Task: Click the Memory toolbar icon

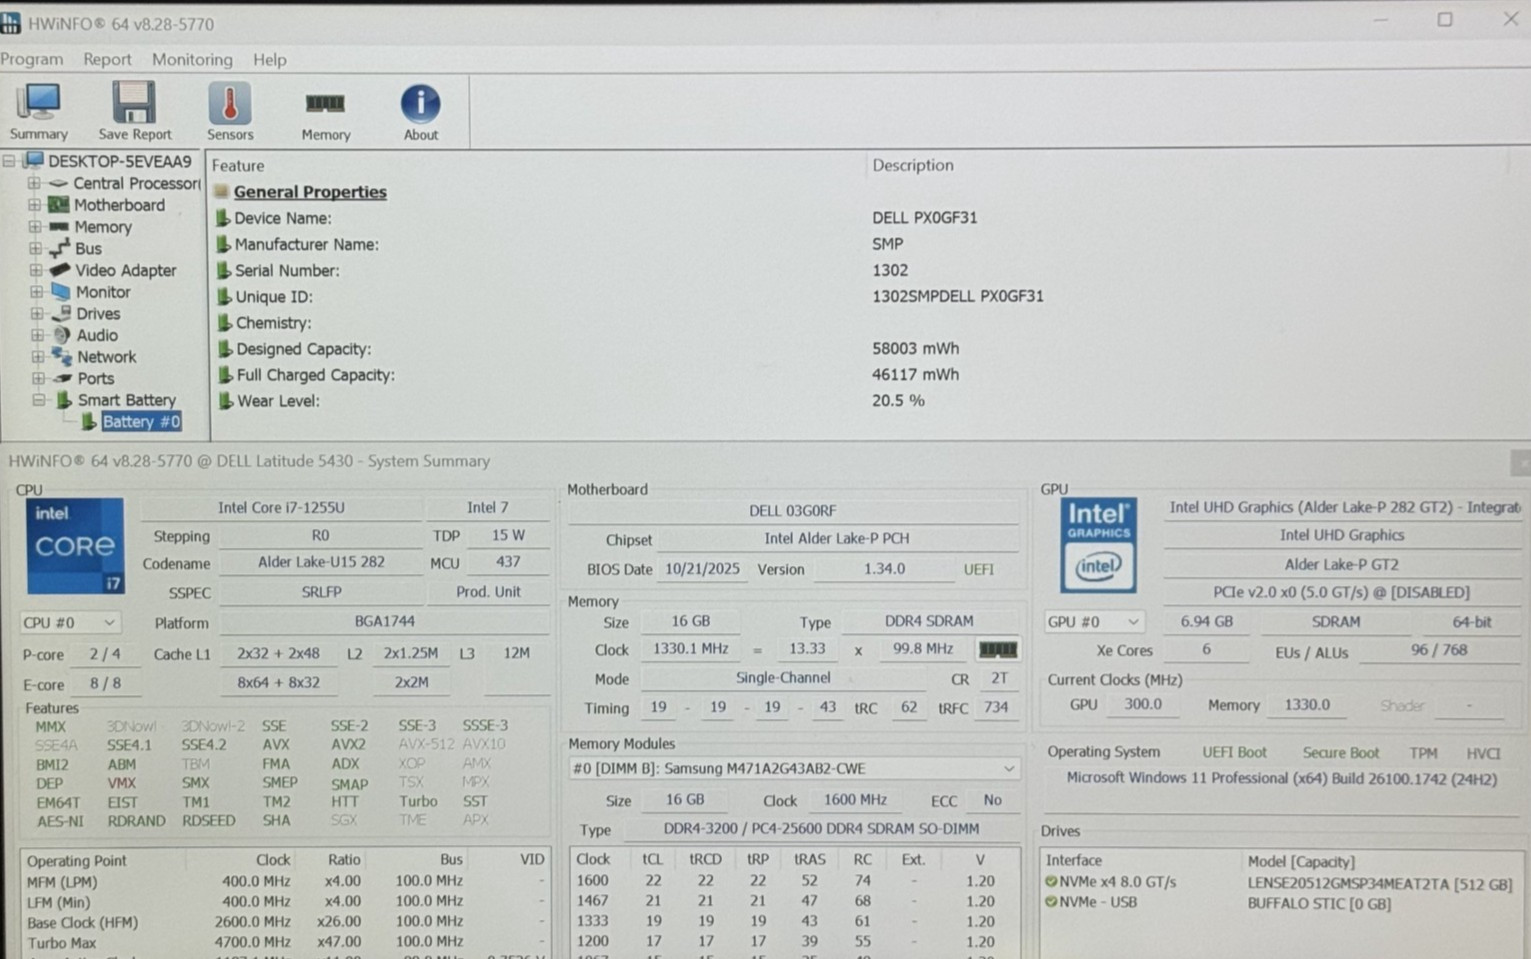Action: tap(325, 102)
